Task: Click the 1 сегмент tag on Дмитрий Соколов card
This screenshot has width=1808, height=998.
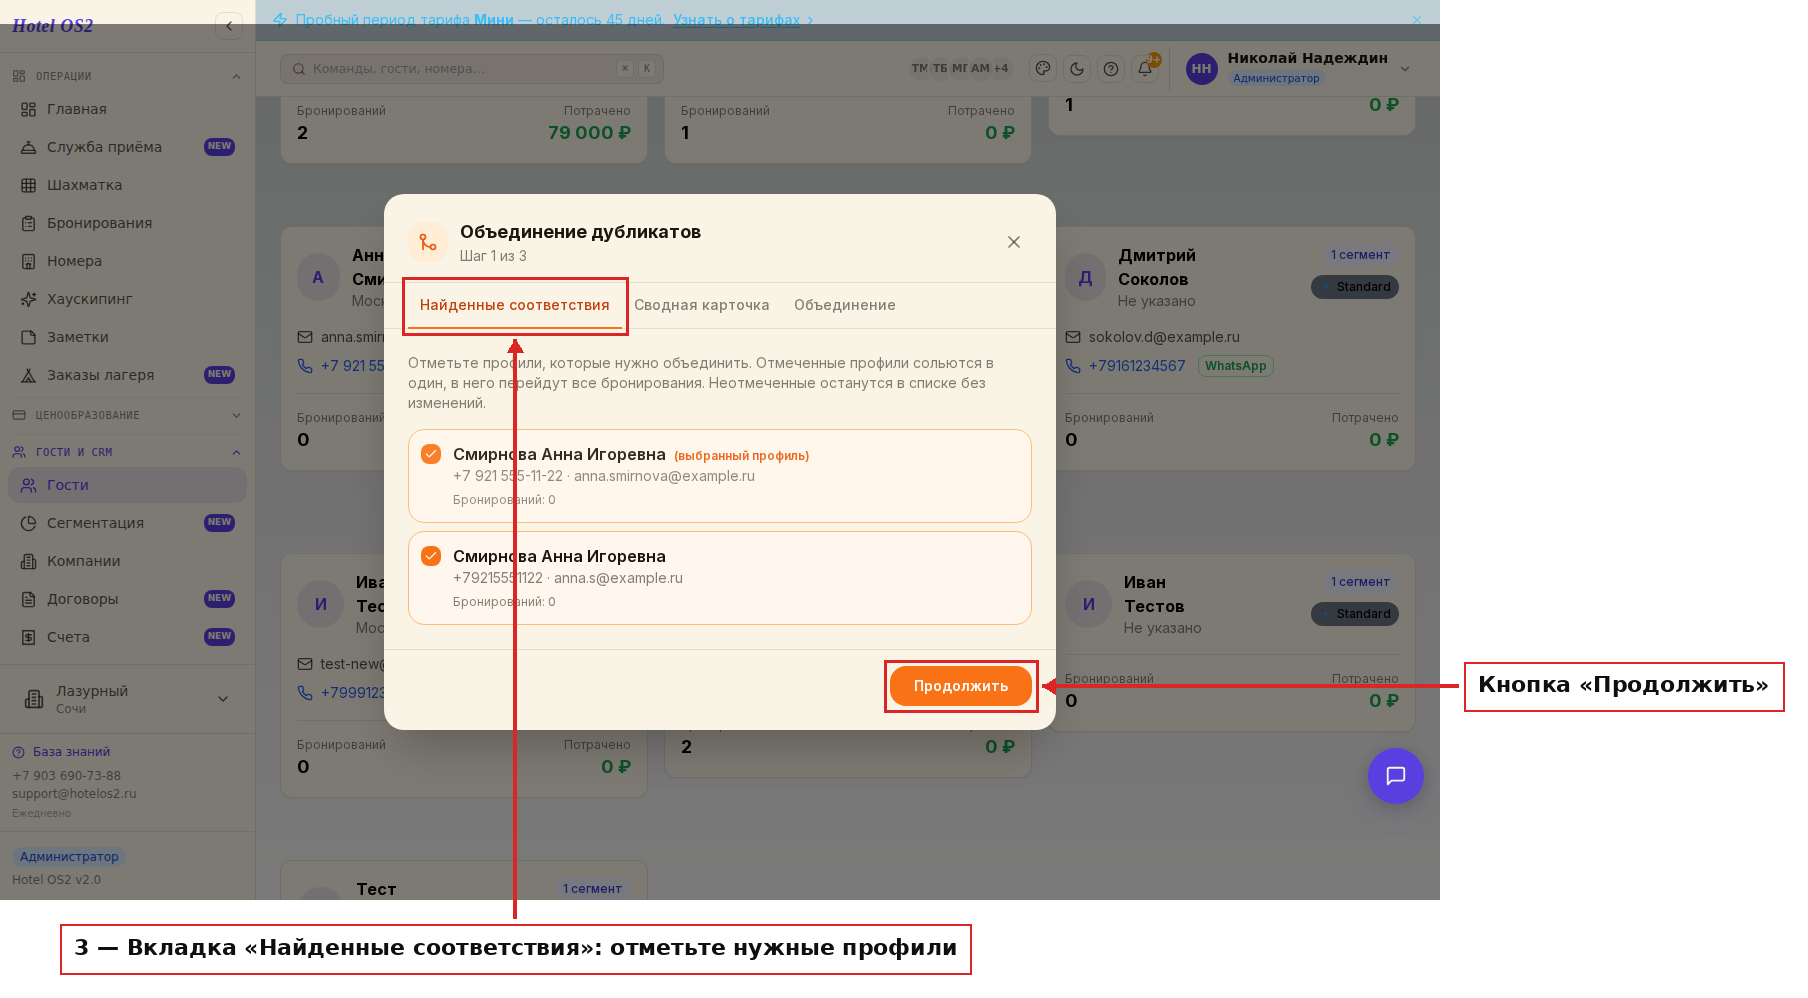Action: point(1360,255)
